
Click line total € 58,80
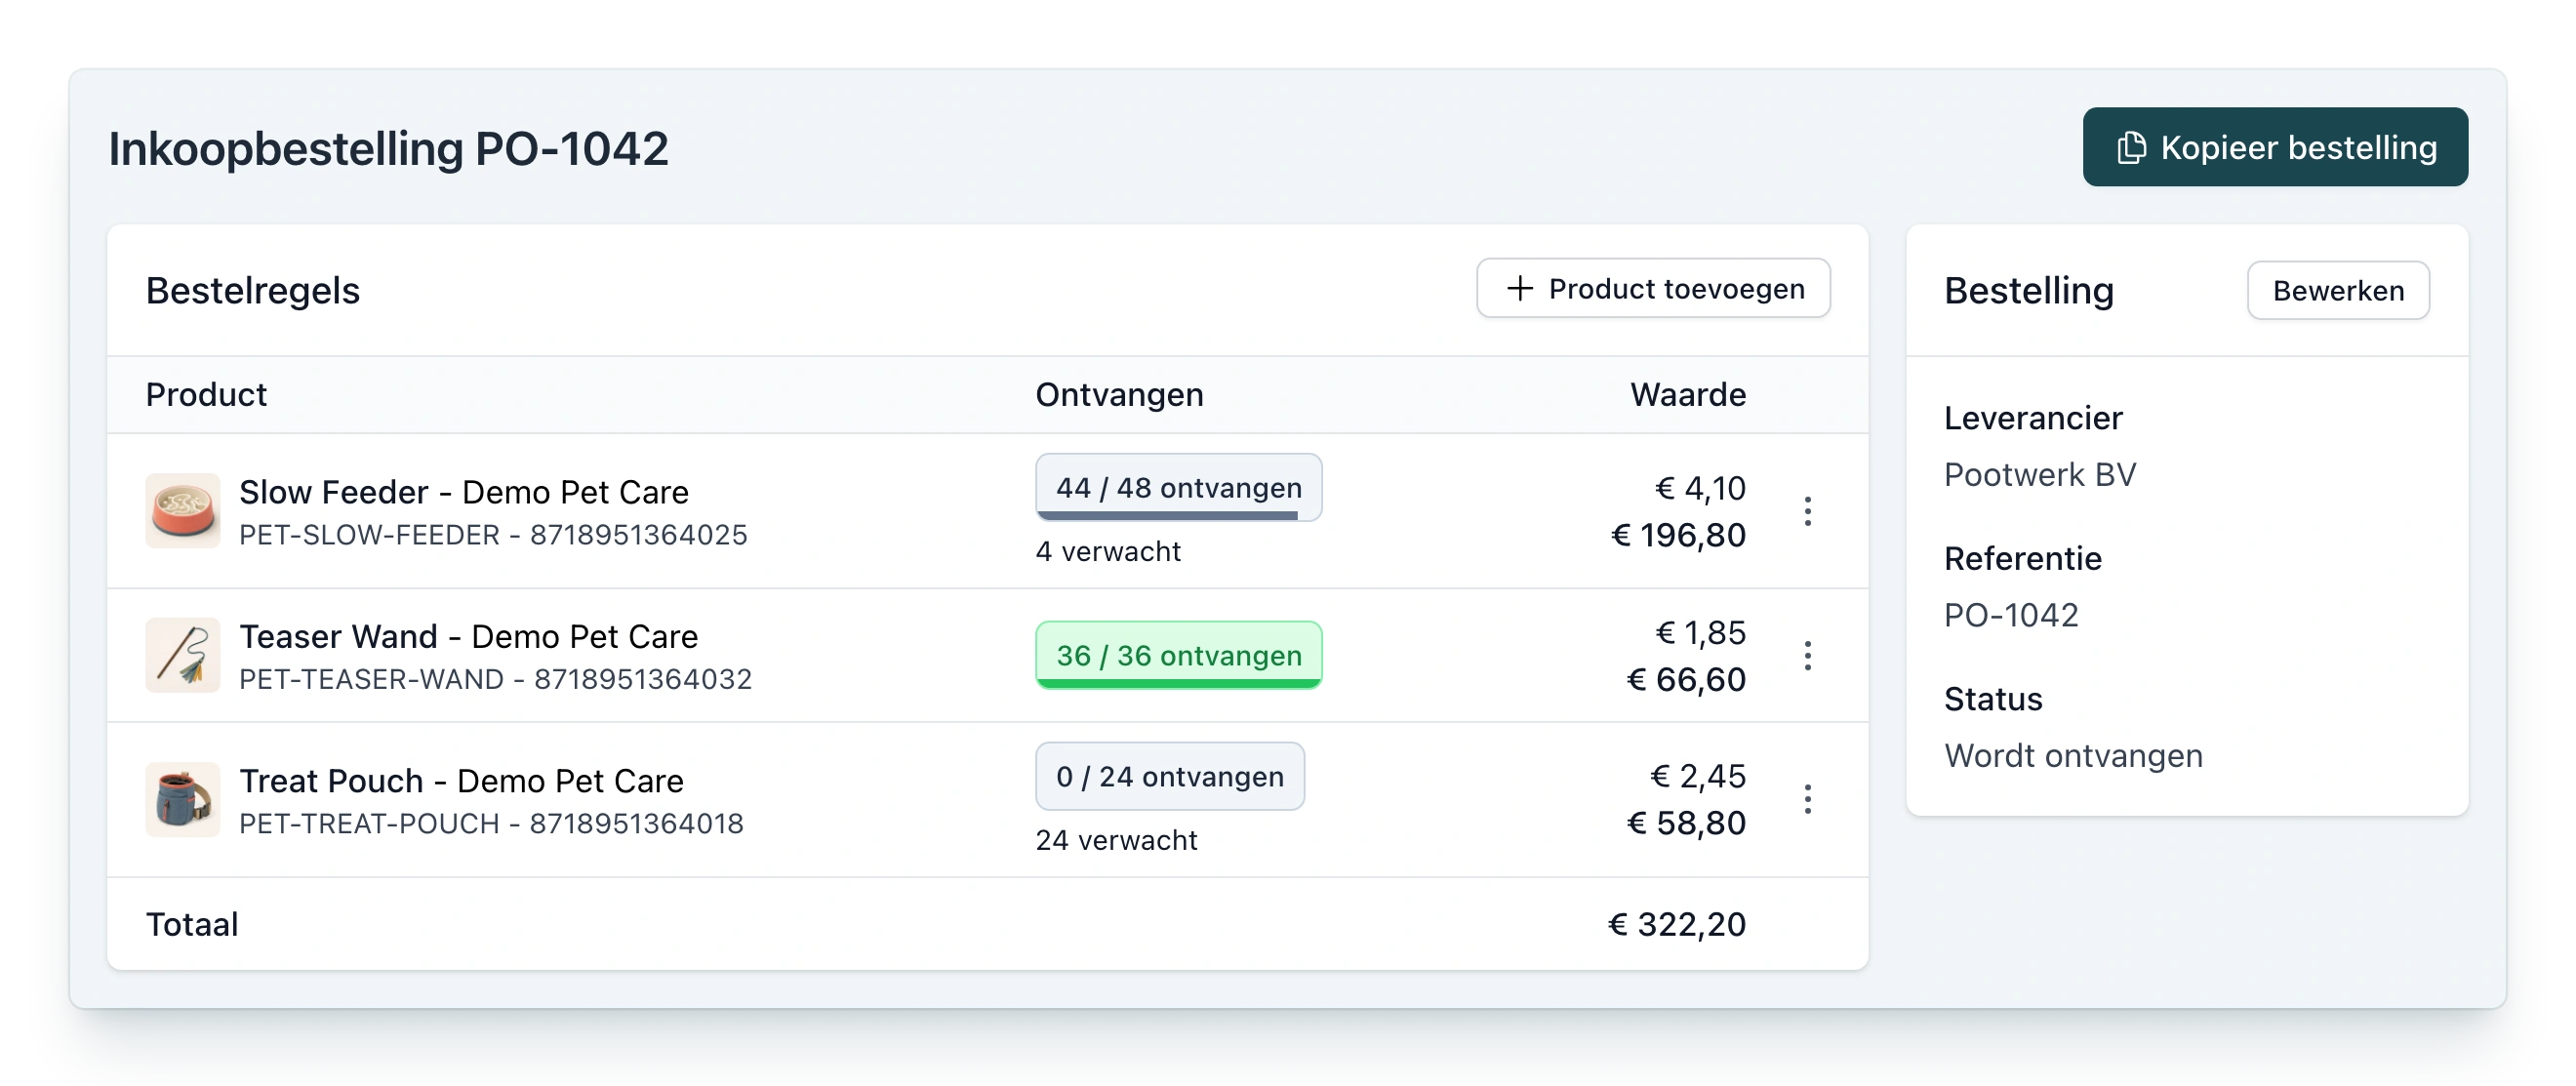tap(1686, 823)
